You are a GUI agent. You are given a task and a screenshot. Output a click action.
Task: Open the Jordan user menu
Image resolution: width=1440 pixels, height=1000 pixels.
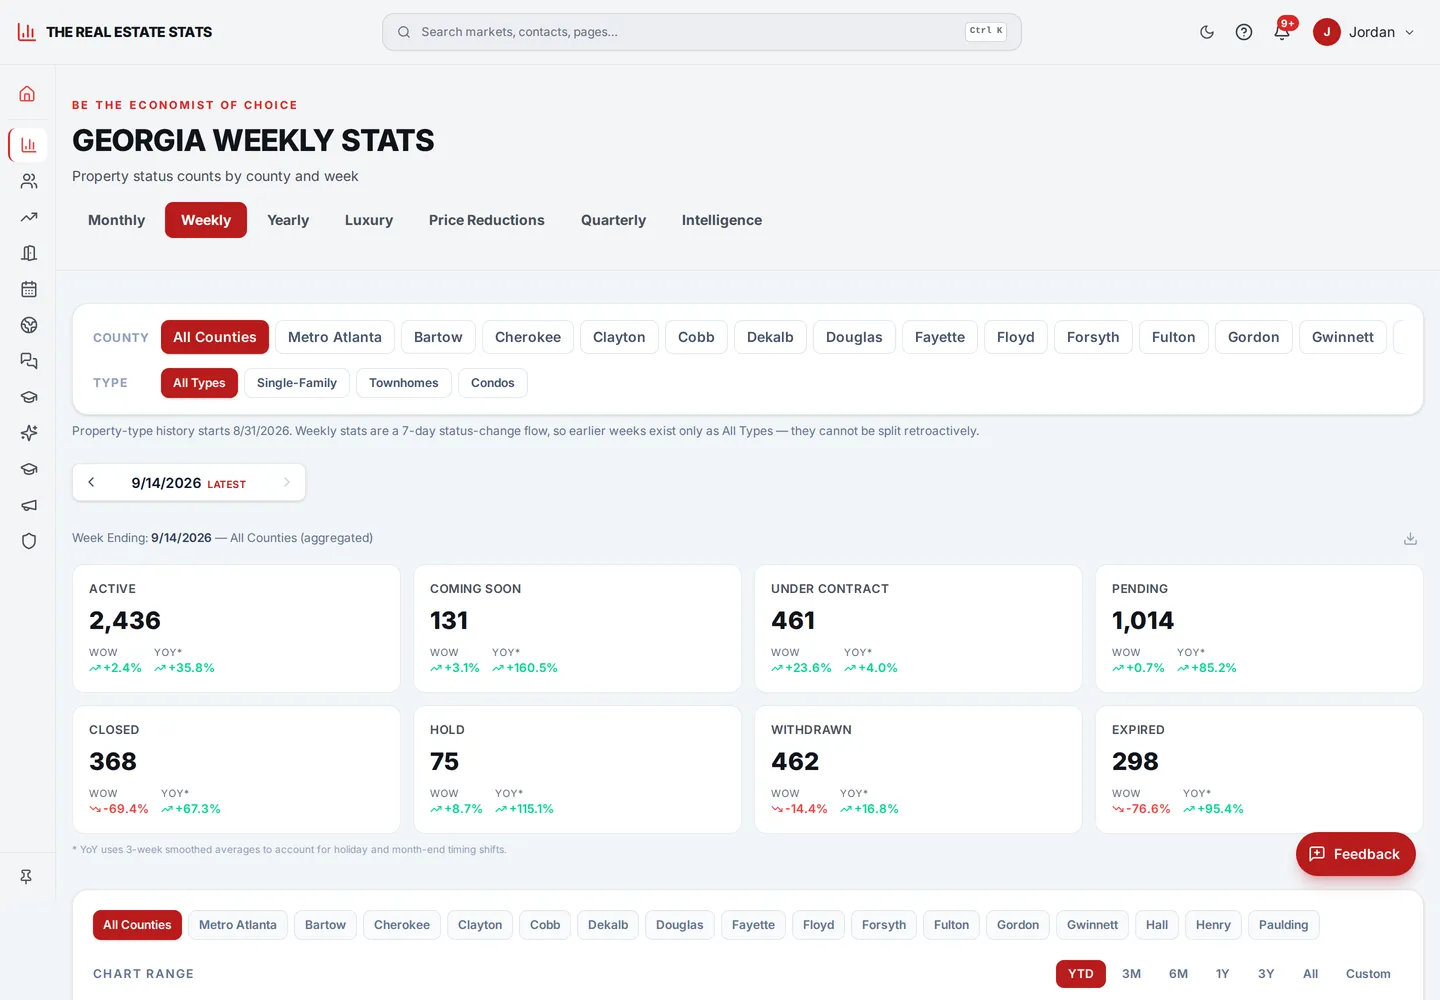pos(1365,32)
